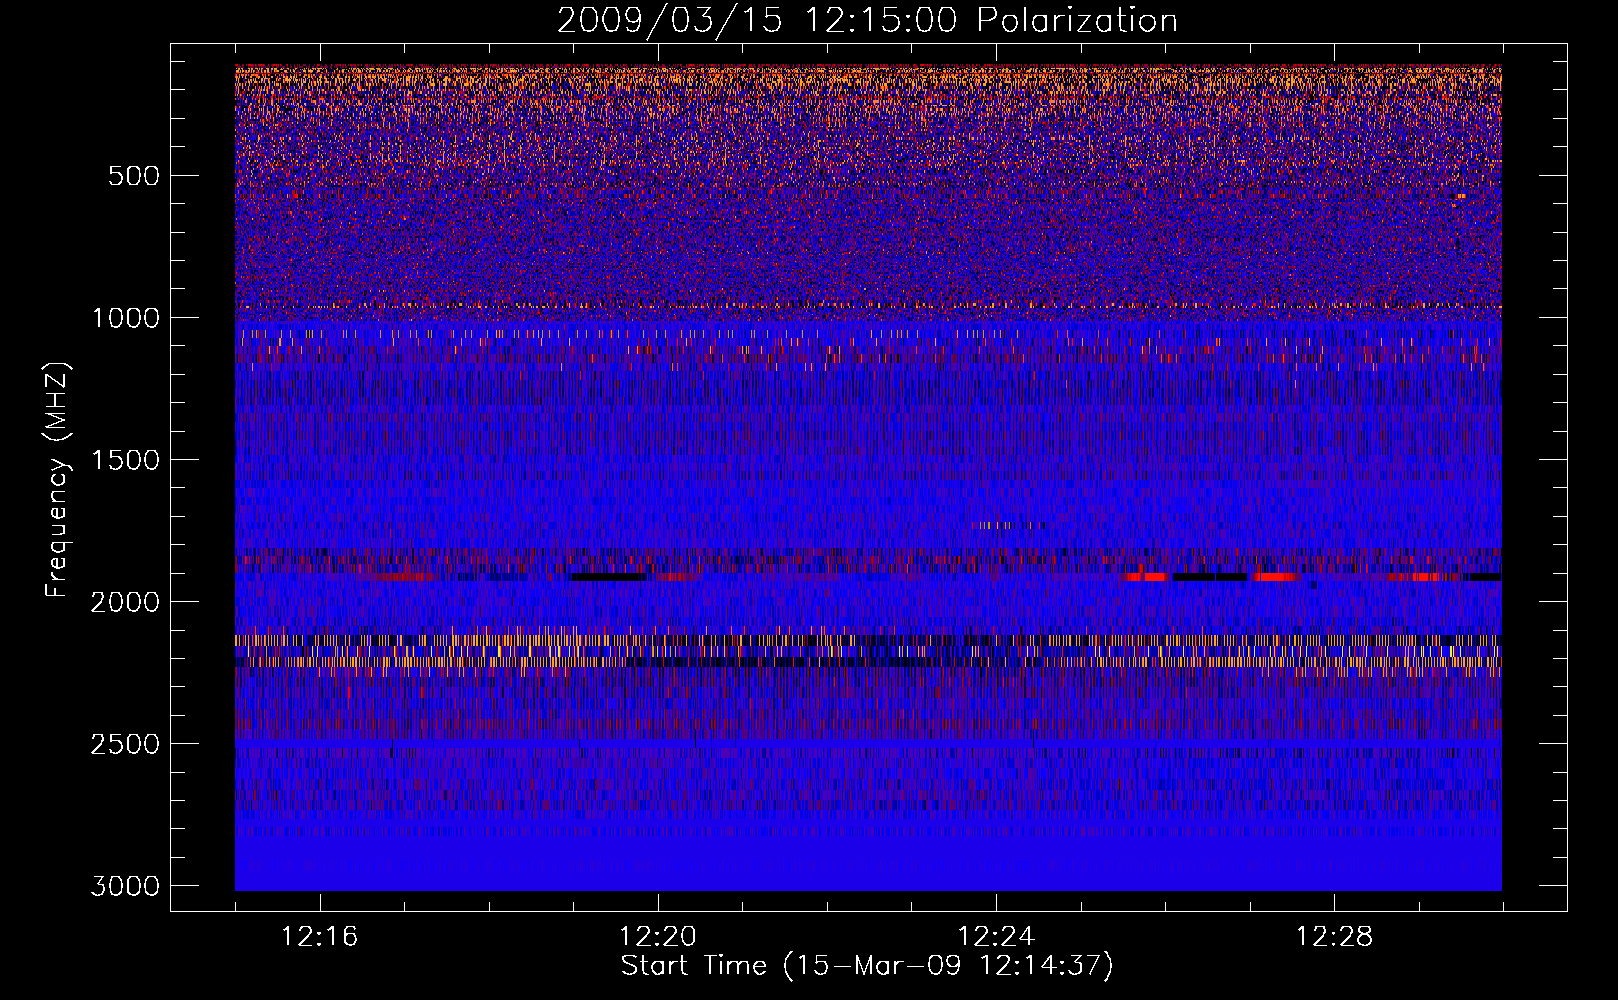This screenshot has width=1618, height=1000.
Task: Select the "12:28" time tick label
Action: pos(1334,937)
